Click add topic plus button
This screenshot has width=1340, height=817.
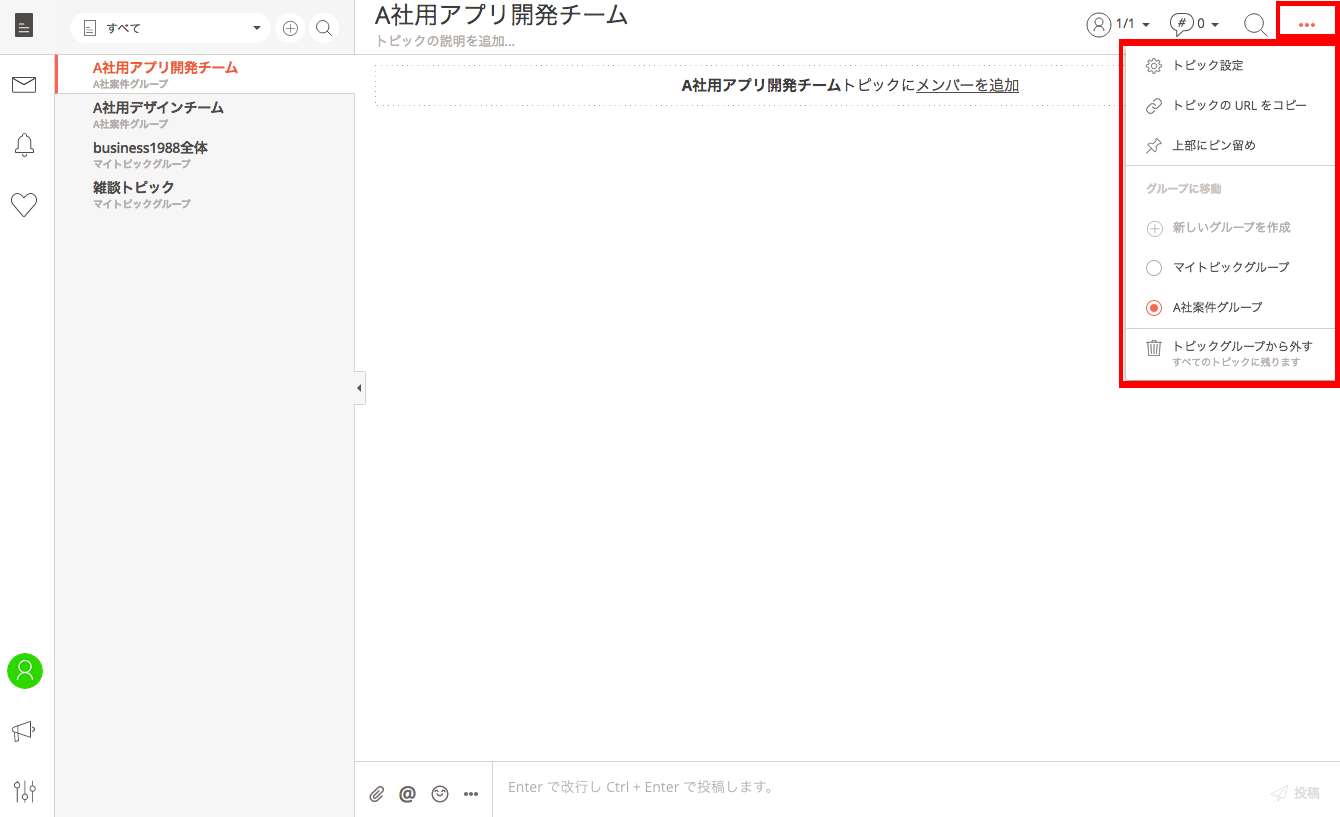[x=290, y=29]
